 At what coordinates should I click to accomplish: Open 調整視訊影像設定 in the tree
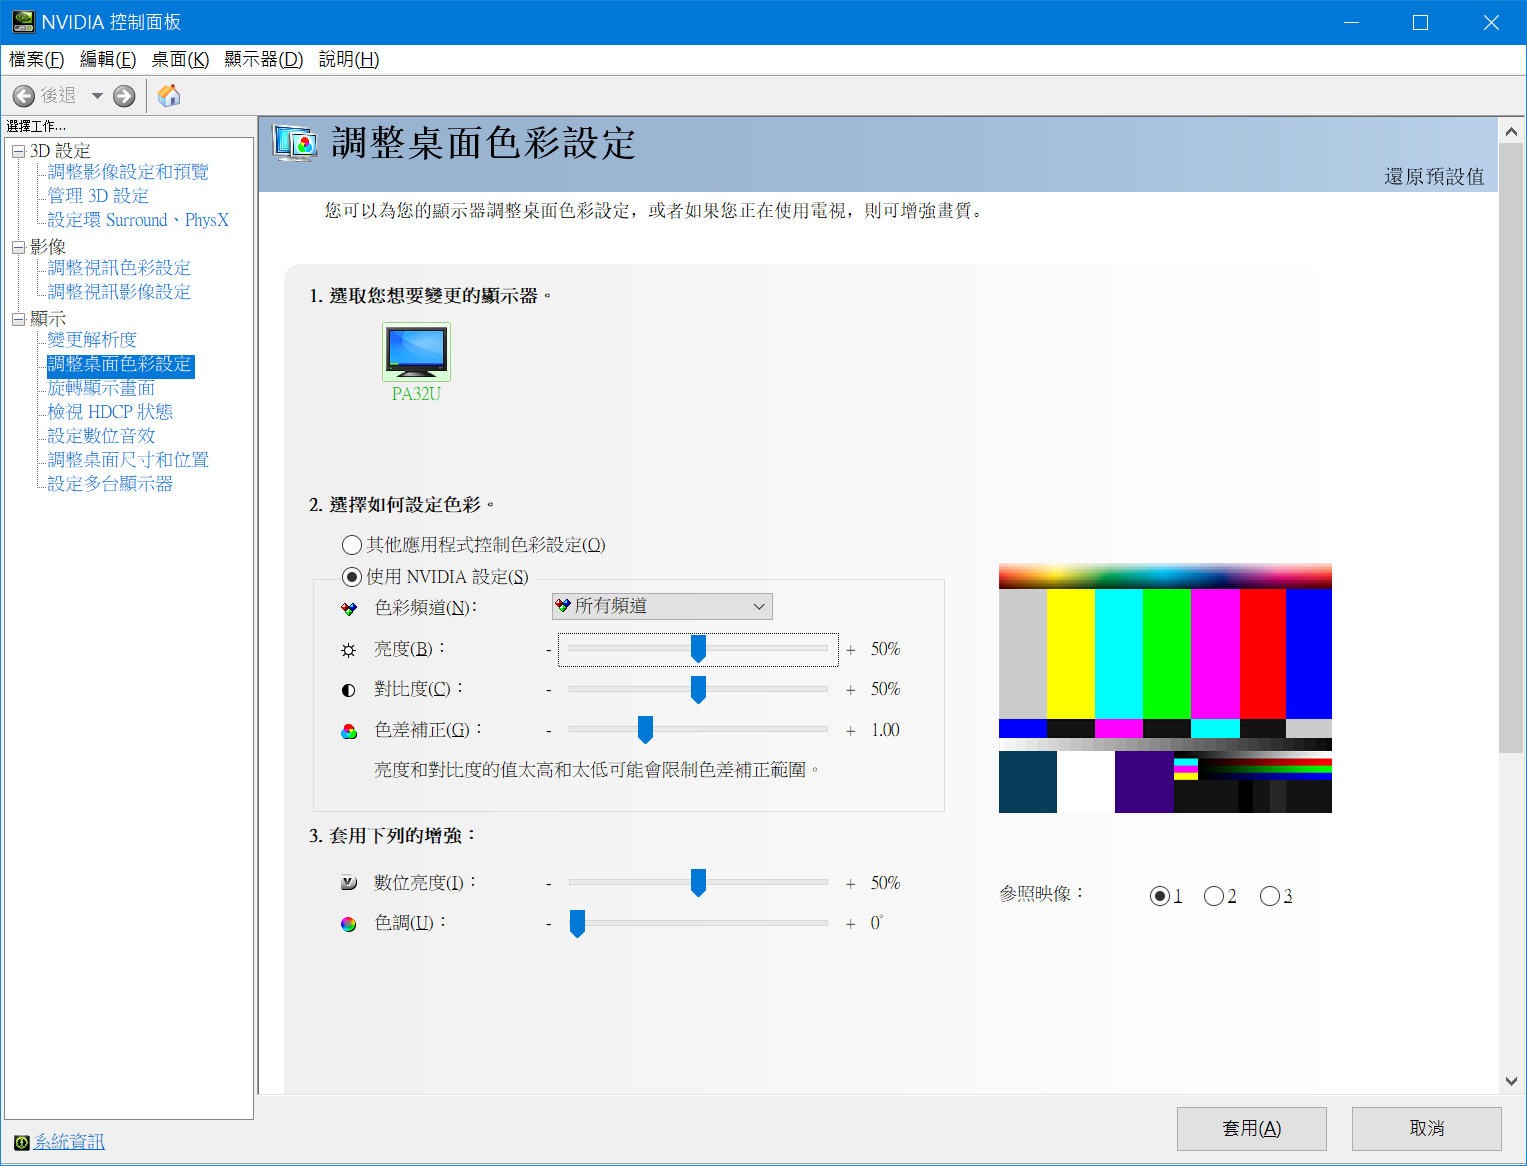119,292
